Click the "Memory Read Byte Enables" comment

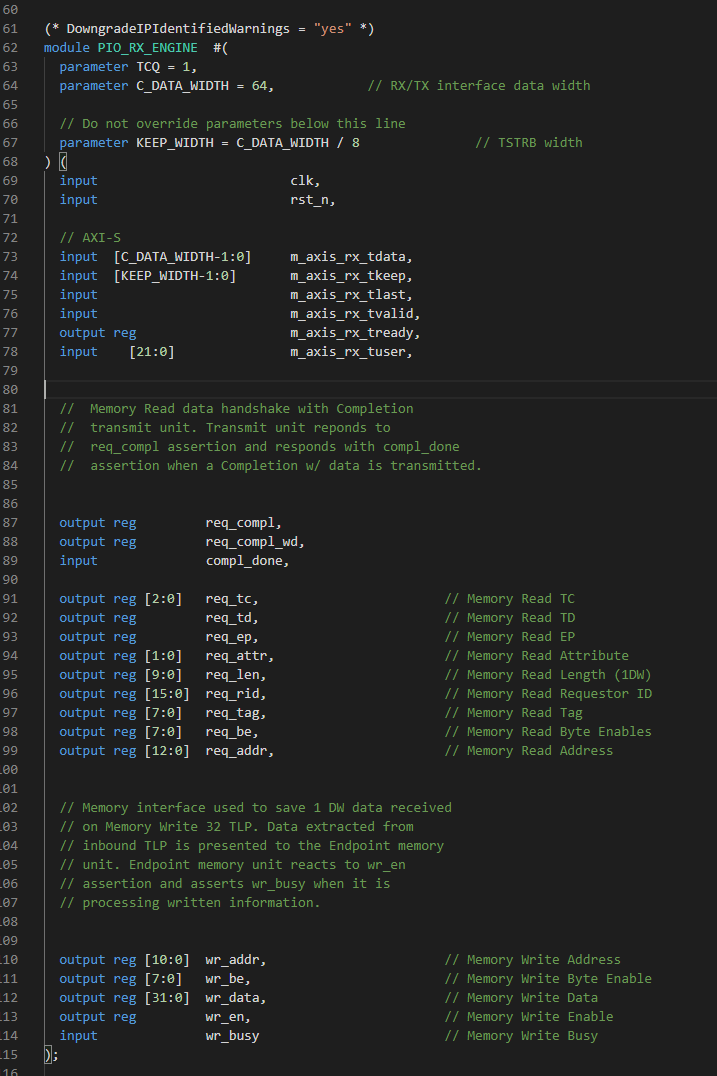(559, 732)
